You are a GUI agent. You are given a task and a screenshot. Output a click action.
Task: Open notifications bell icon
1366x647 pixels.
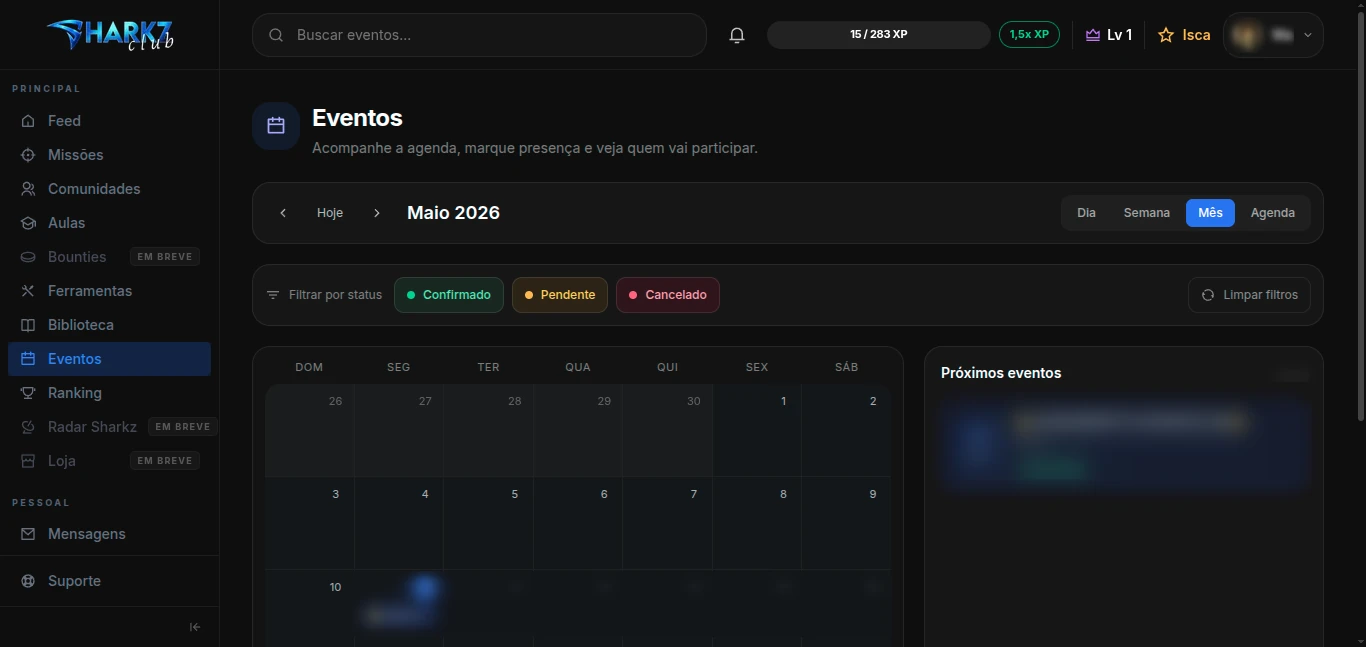pos(737,35)
